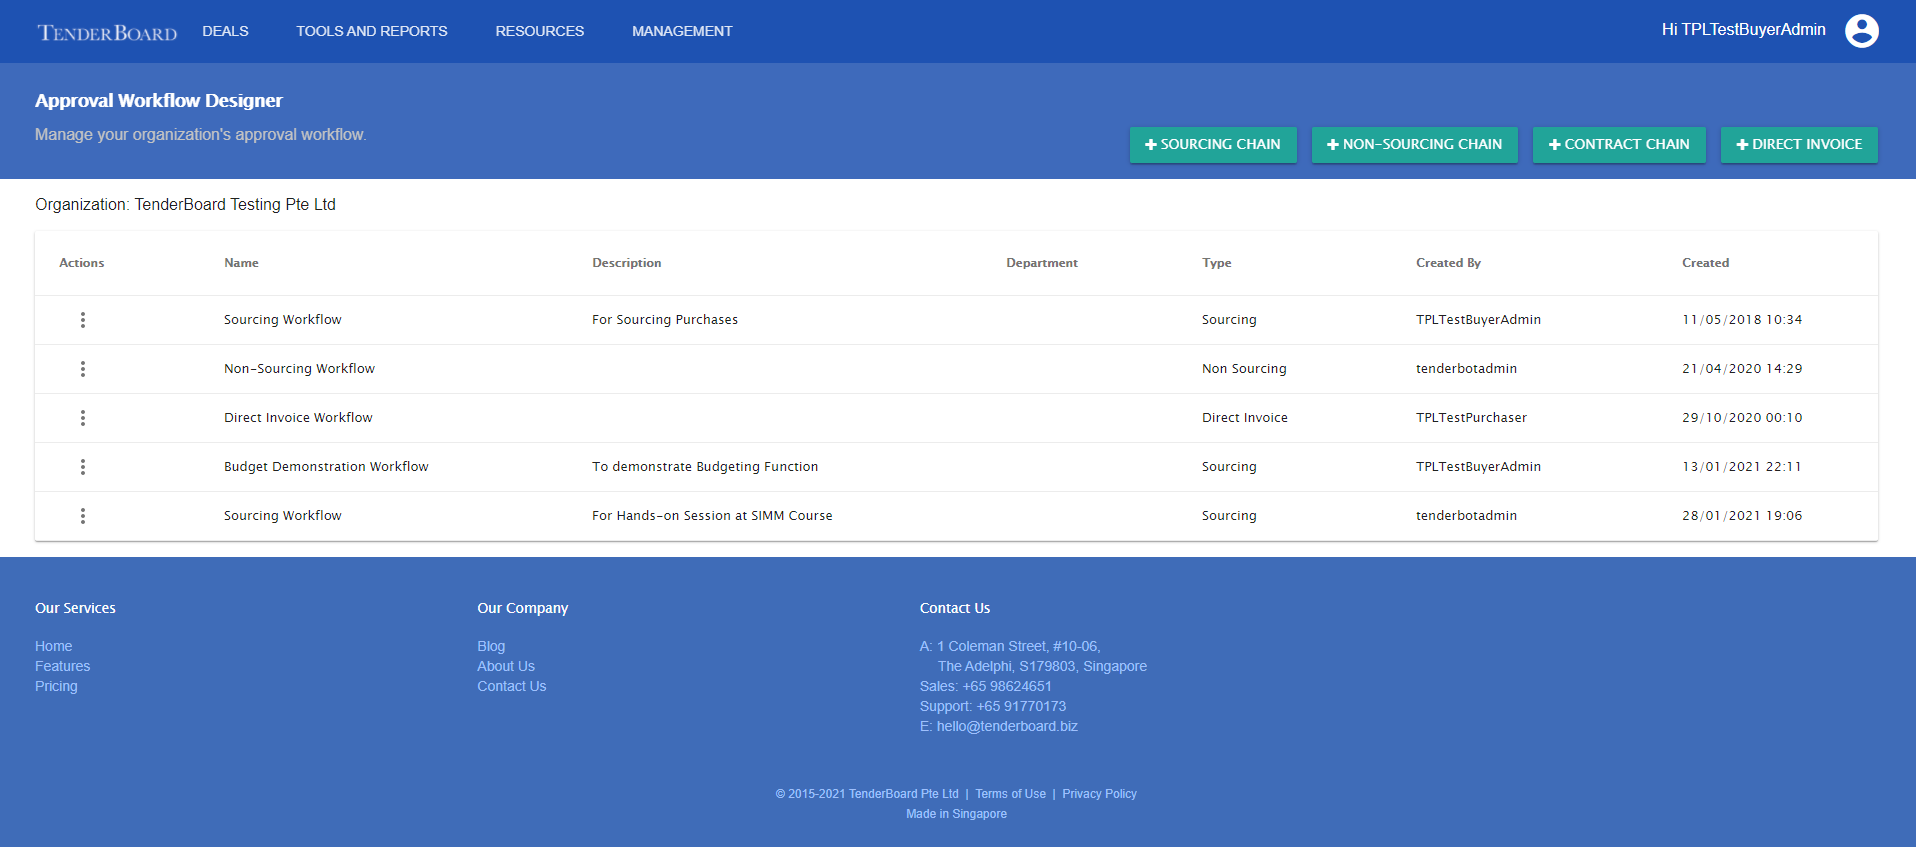This screenshot has height=847, width=1916.
Task: Open the Management menu
Action: (x=682, y=31)
